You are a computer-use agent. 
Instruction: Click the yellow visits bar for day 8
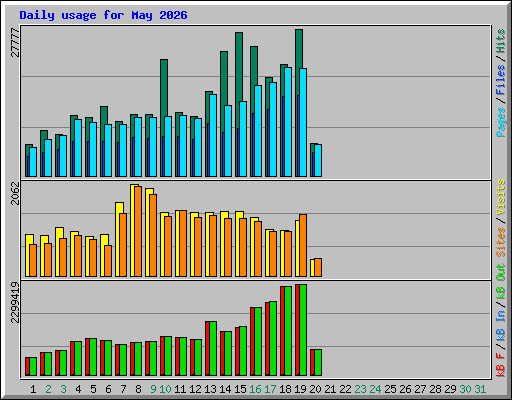click(133, 230)
